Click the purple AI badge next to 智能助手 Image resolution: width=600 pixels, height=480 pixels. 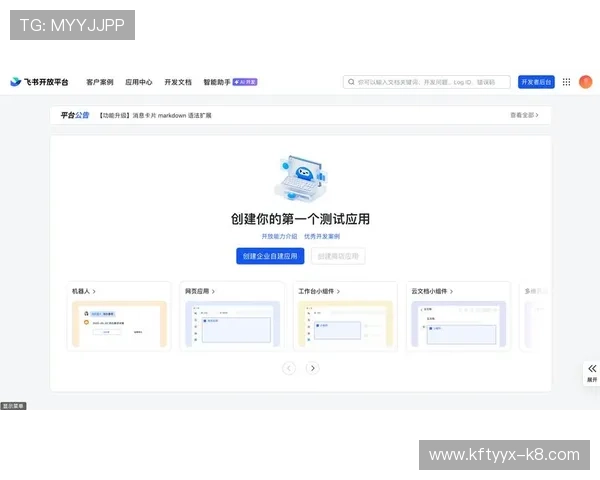pos(245,82)
